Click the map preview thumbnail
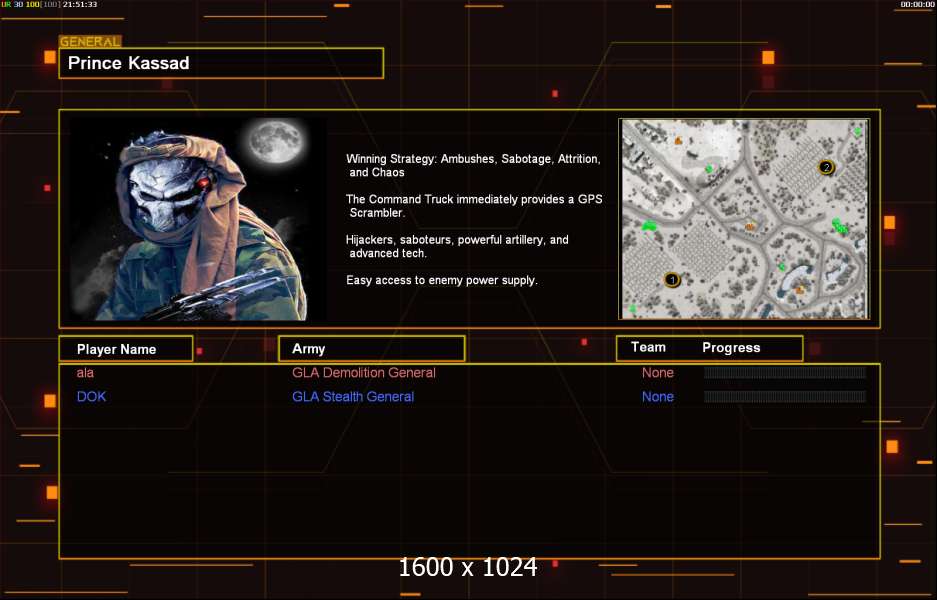The width and height of the screenshot is (937, 600). click(745, 219)
